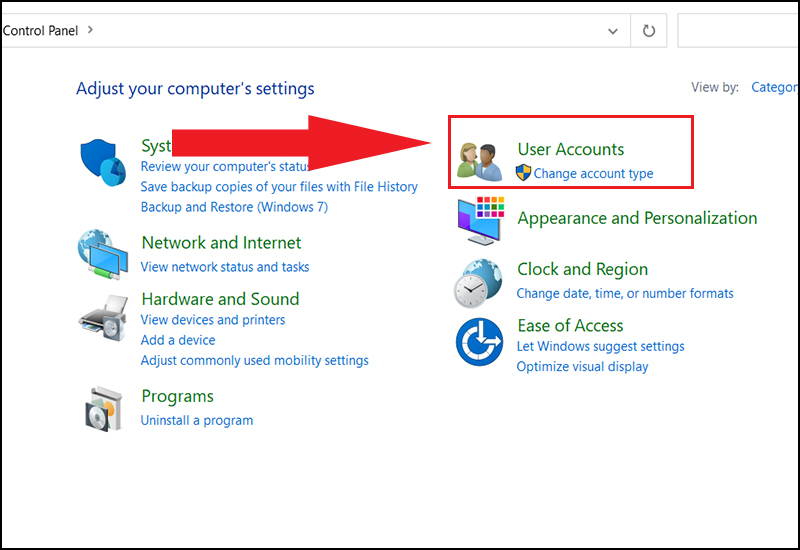The image size is (800, 550).
Task: Open the Ease of Access circular icon
Action: click(x=479, y=342)
